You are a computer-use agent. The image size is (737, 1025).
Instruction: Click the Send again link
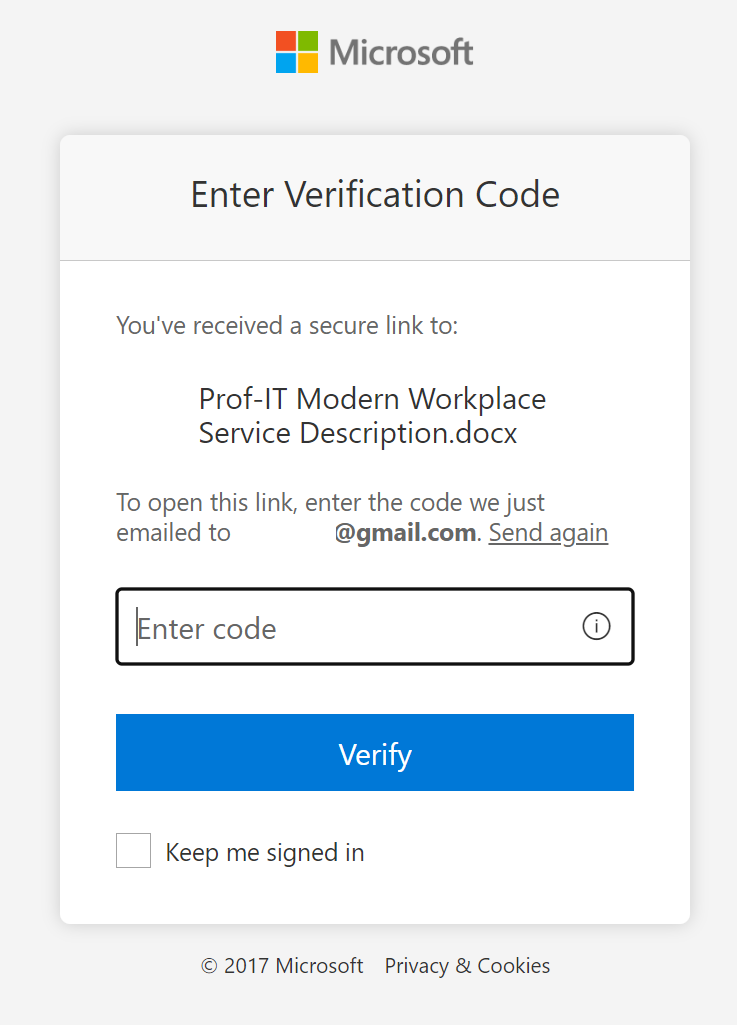[548, 533]
